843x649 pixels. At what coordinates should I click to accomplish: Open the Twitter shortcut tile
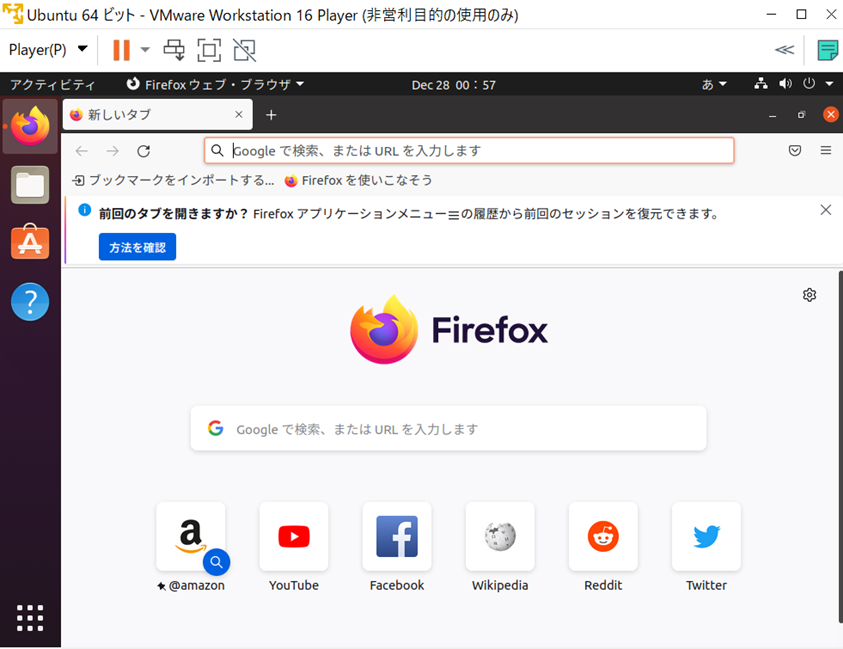(x=706, y=547)
